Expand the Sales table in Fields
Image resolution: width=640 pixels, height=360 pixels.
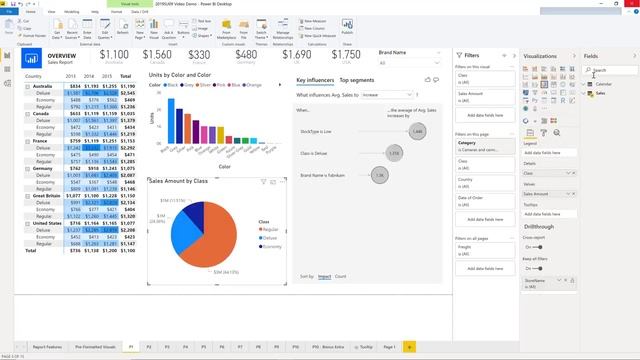584,93
